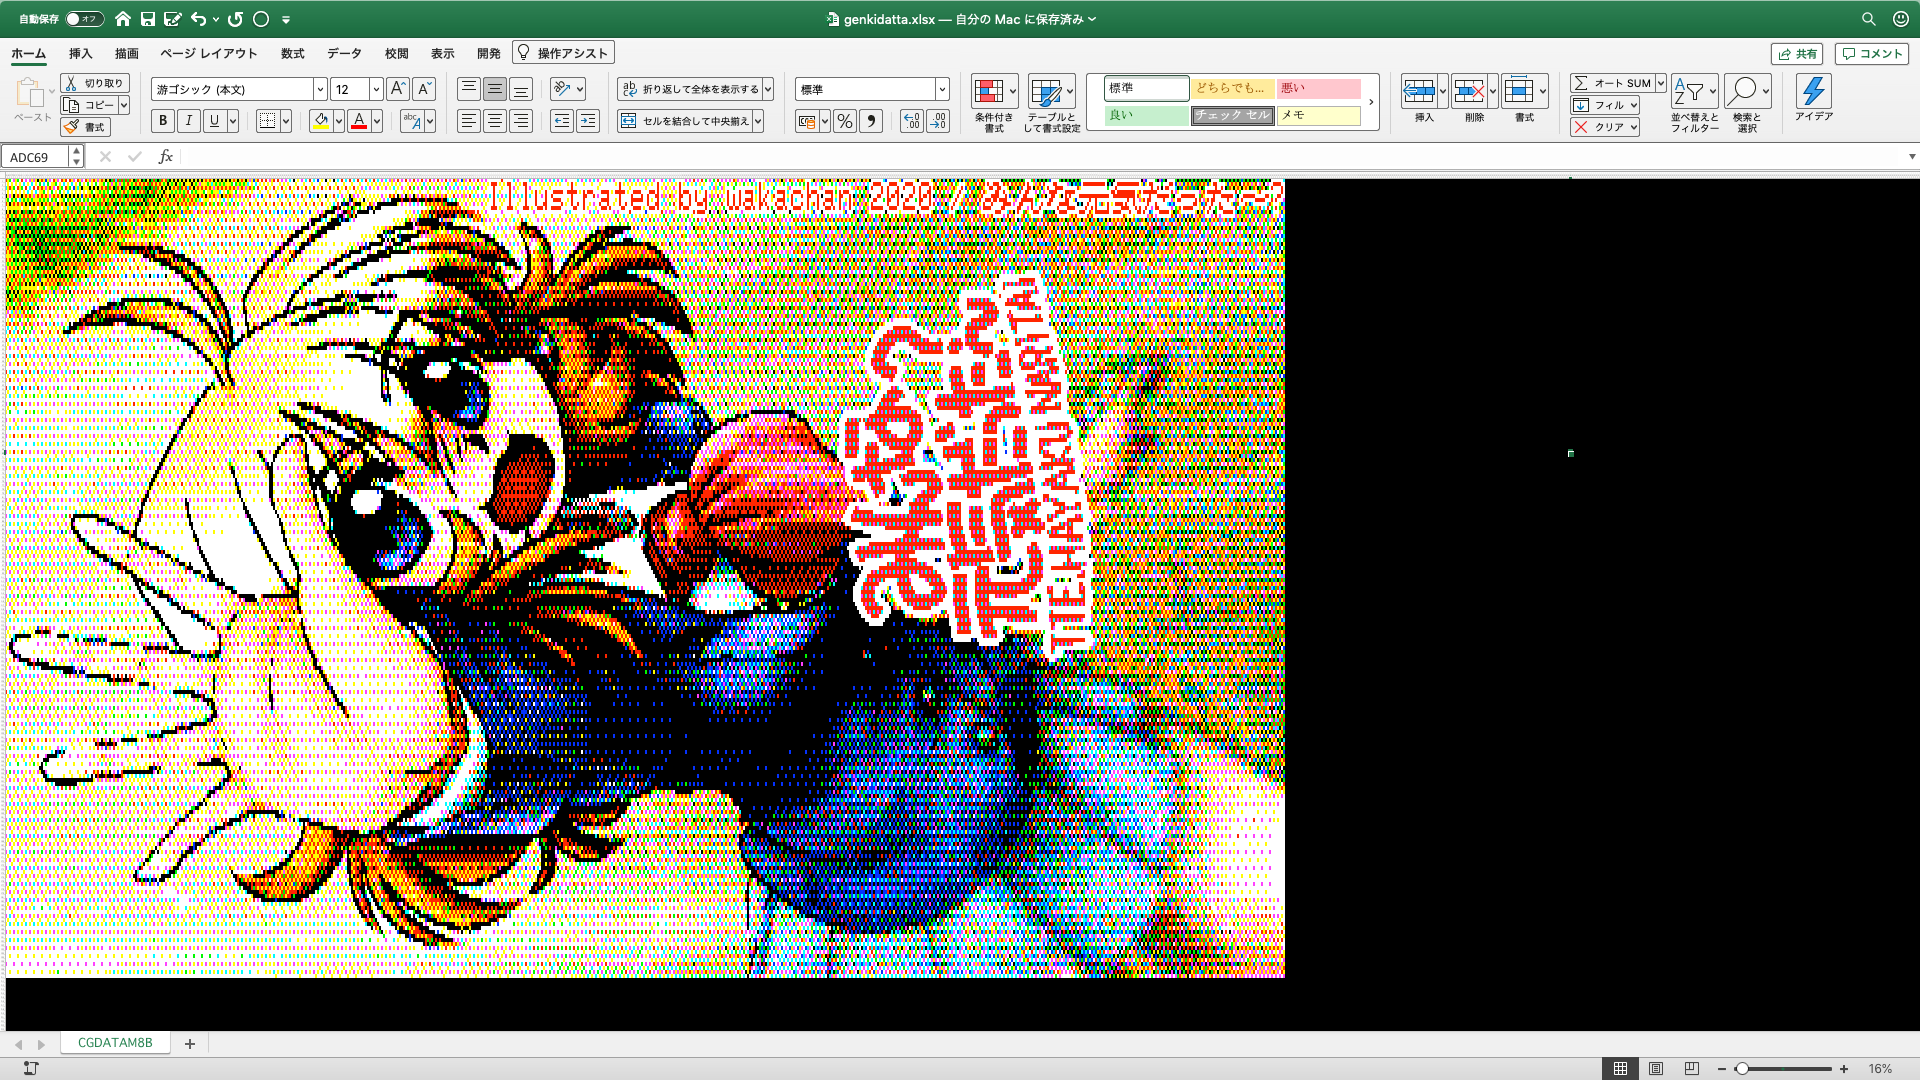Open Conditional Formatting (条件付き書式)
Image resolution: width=1920 pixels, height=1080 pixels.
[994, 104]
